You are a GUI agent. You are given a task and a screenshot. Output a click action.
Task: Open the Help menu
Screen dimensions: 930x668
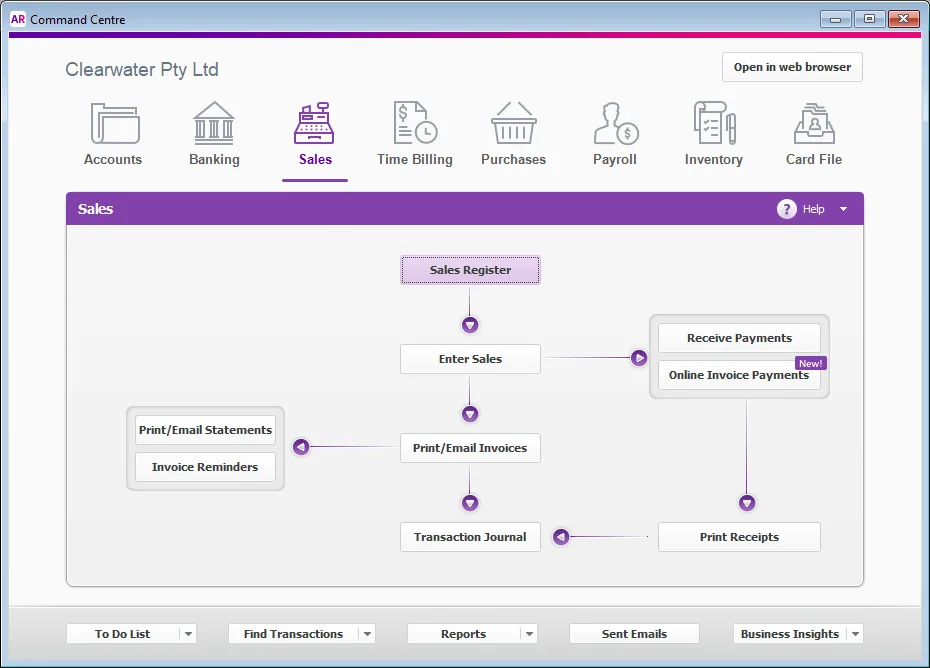tap(843, 209)
